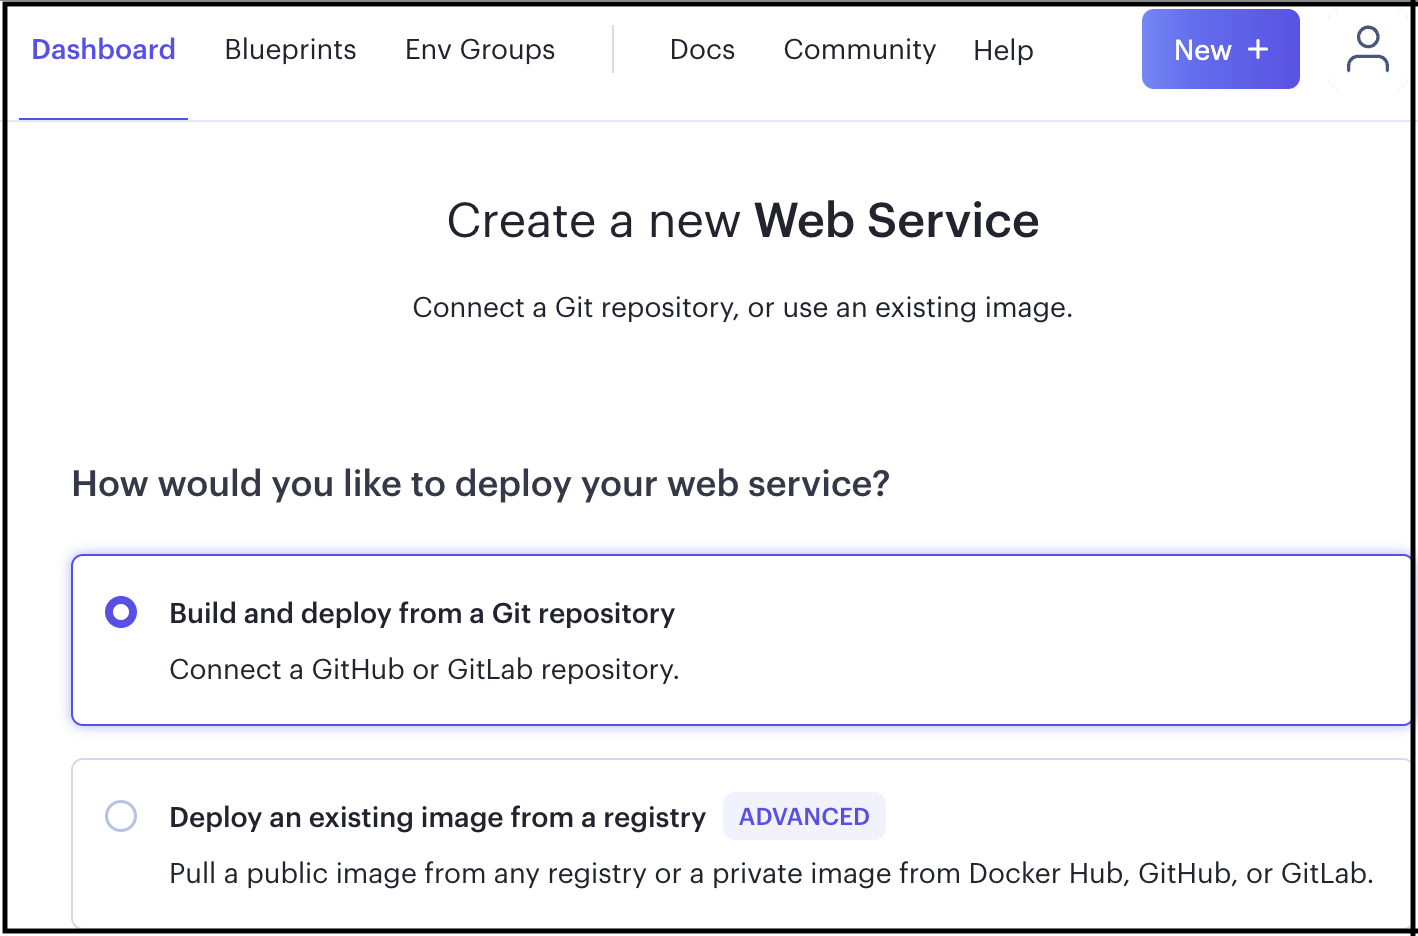Click the 'Create a new Web Service' heading
The image size is (1418, 936).
742,221
